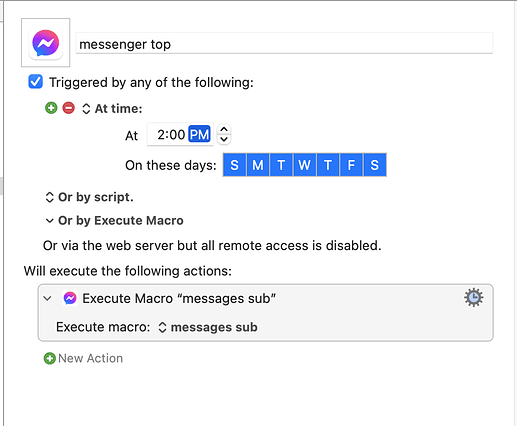Toggle Friday in the days selector
This screenshot has width=517, height=426.
[x=351, y=165]
